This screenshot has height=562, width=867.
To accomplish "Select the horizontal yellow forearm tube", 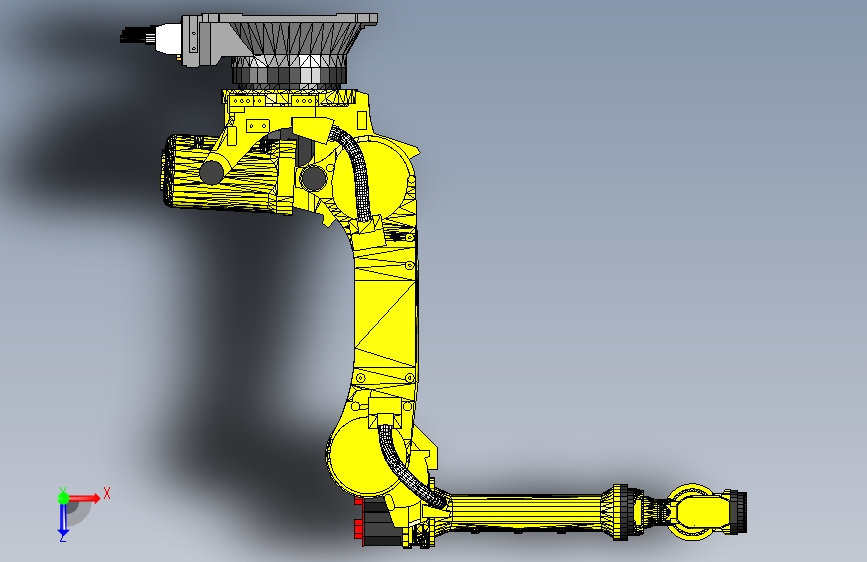I will coord(525,512).
